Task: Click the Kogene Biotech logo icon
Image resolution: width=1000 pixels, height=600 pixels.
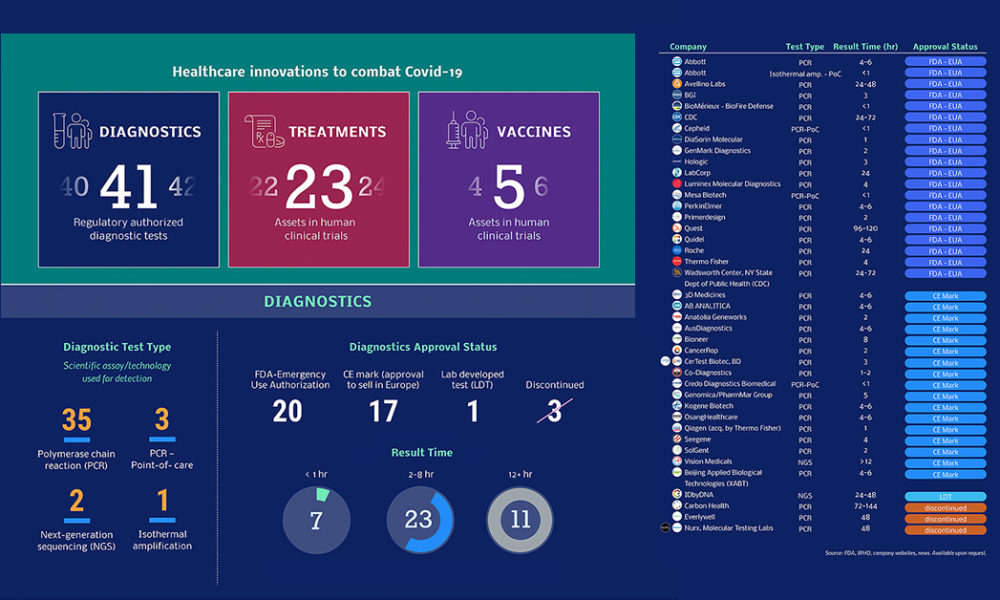Action: [677, 406]
